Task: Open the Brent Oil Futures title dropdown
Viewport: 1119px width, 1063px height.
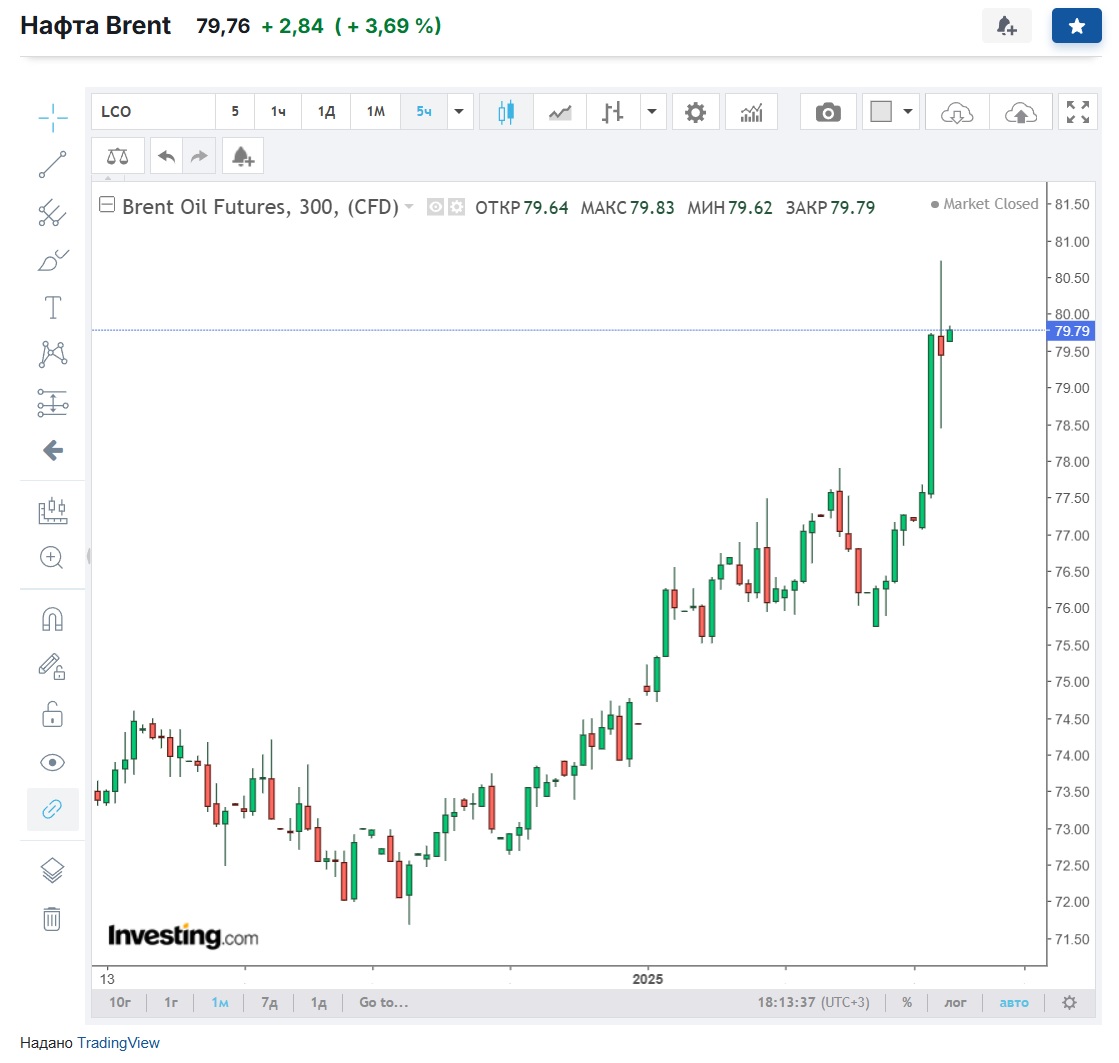Action: tap(408, 205)
